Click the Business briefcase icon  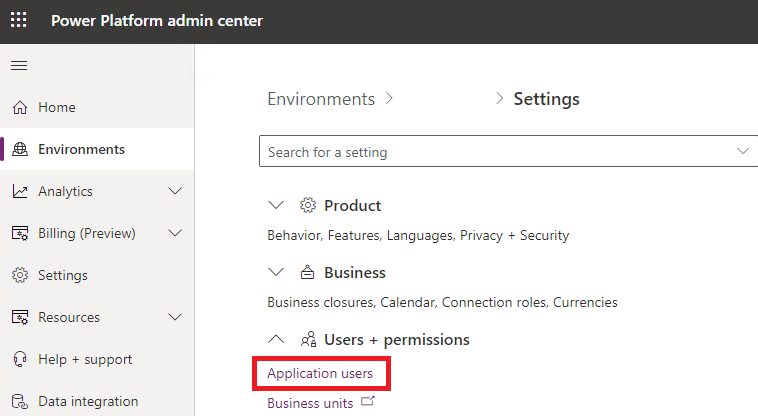tap(307, 273)
